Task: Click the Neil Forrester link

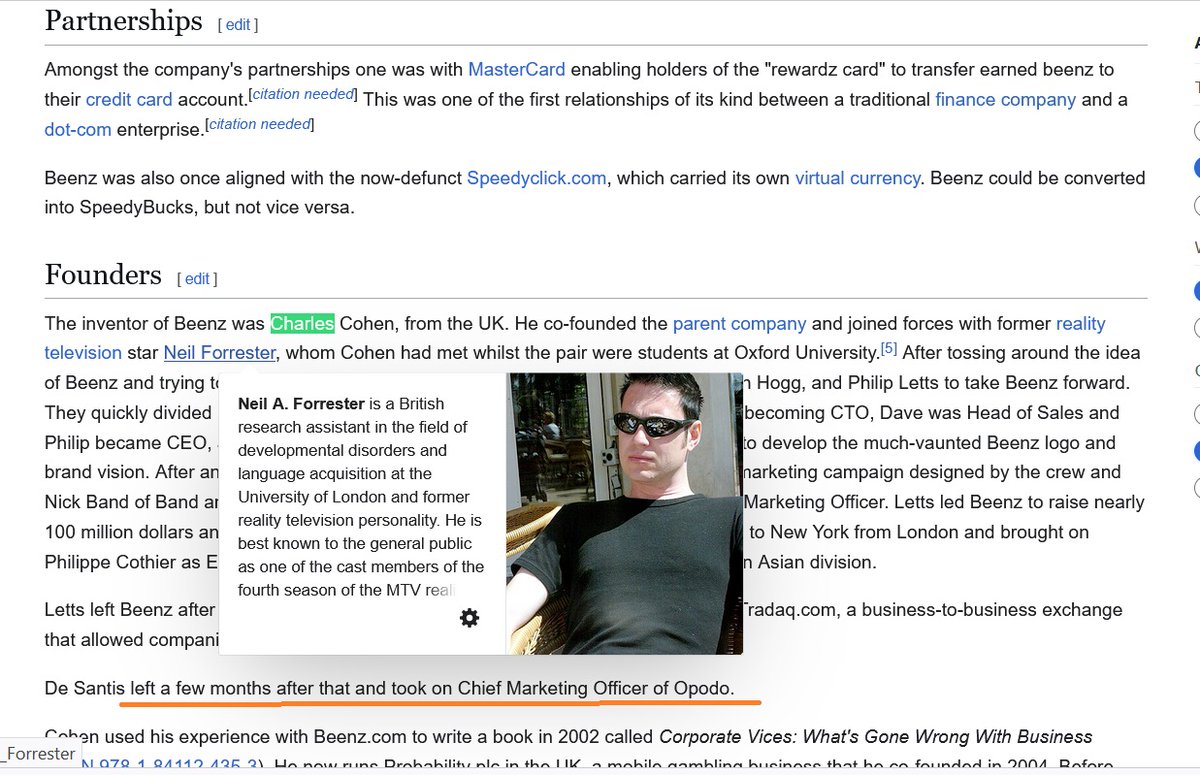Action: pos(219,353)
